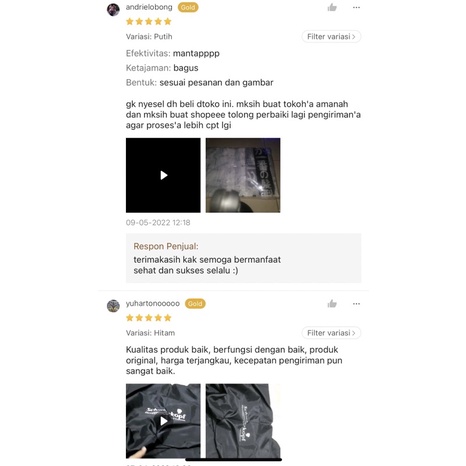Click the 09-05-2022 12:18 review timestamp
466x466 pixels.
pos(158,223)
